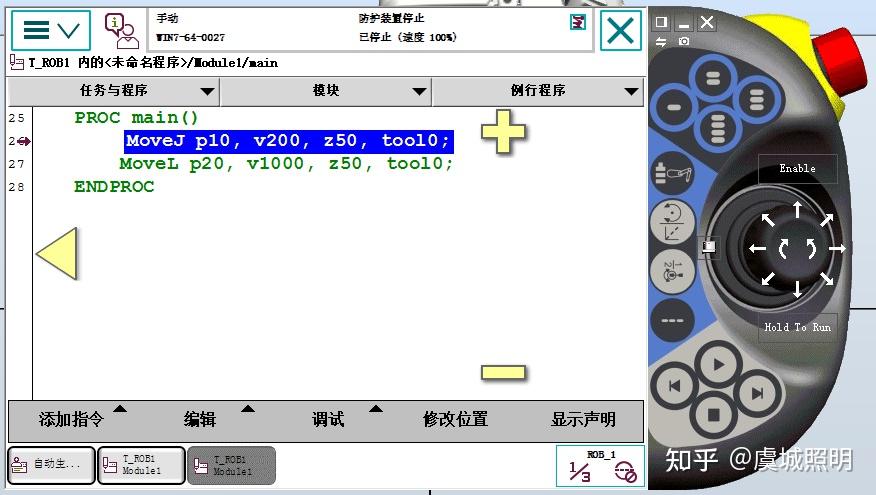Select the ENDPROC line
Screen dimensions: 876x495
114,187
